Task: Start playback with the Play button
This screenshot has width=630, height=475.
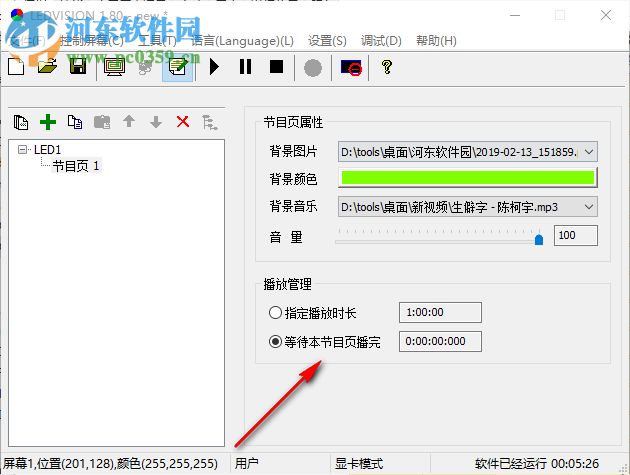Action: [x=214, y=67]
